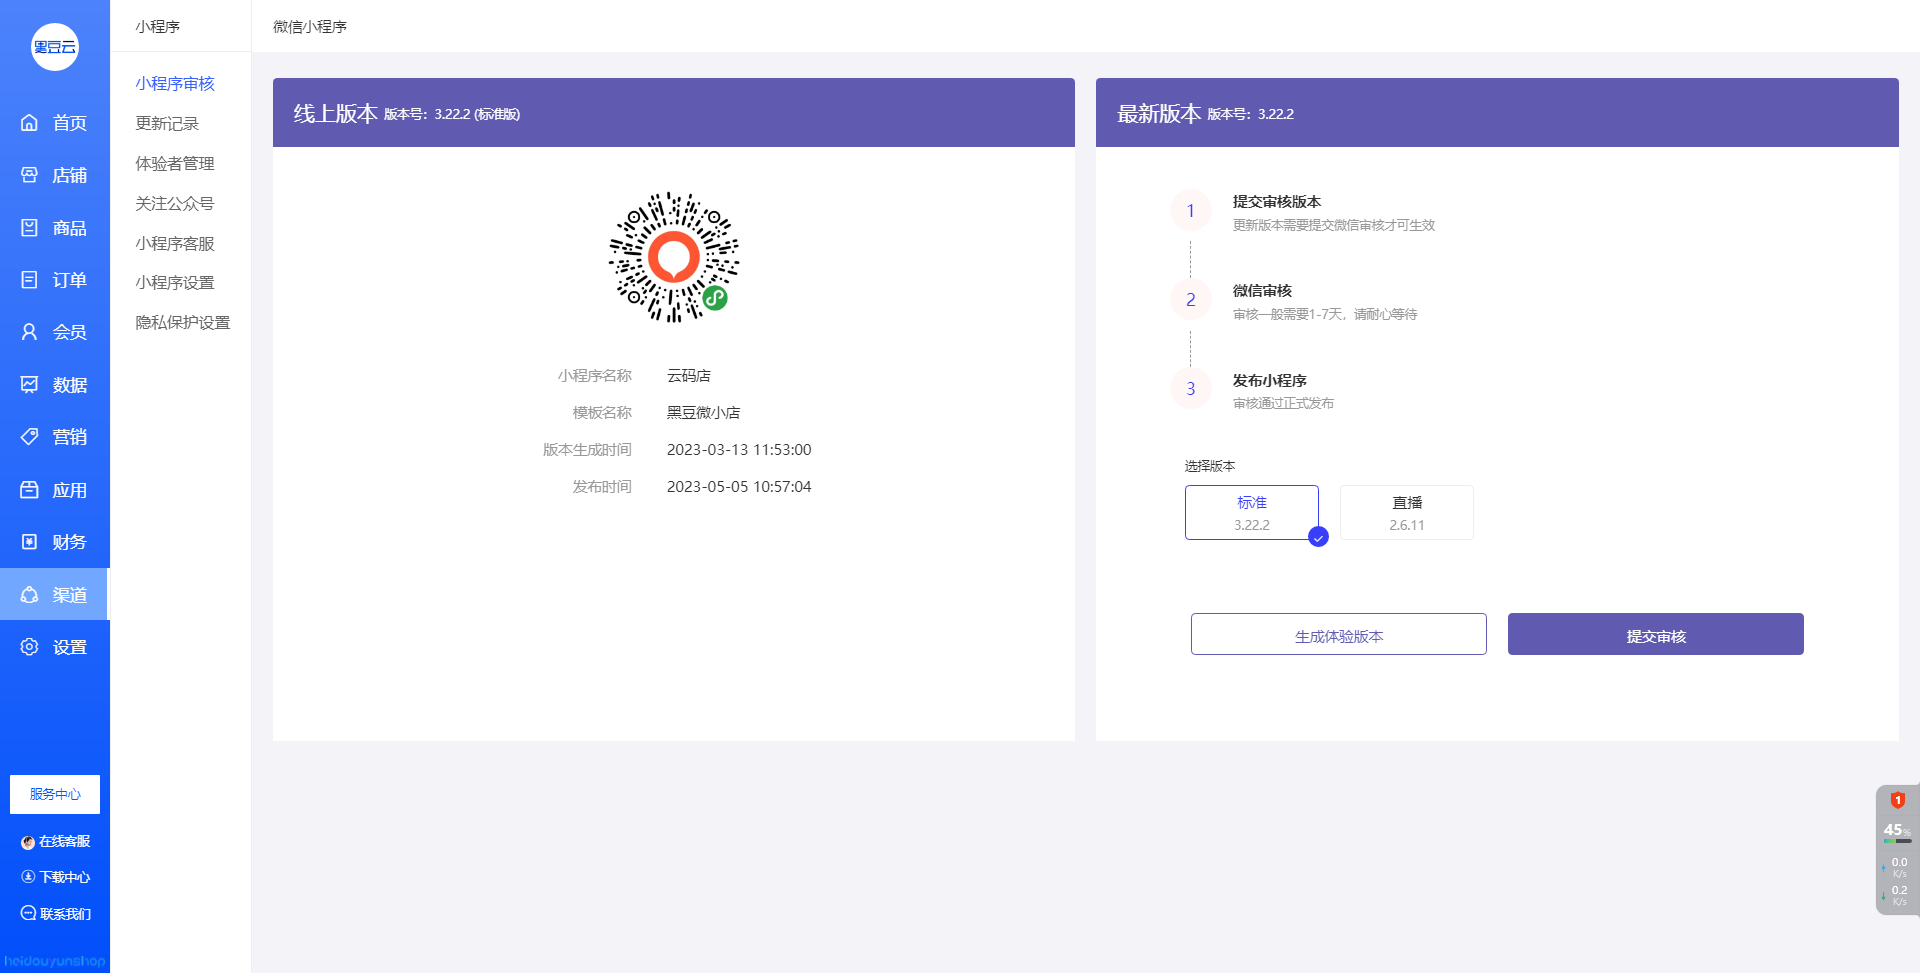
Task: Click the 微信小程序 breadcrumb title
Action: pyautogui.click(x=310, y=27)
